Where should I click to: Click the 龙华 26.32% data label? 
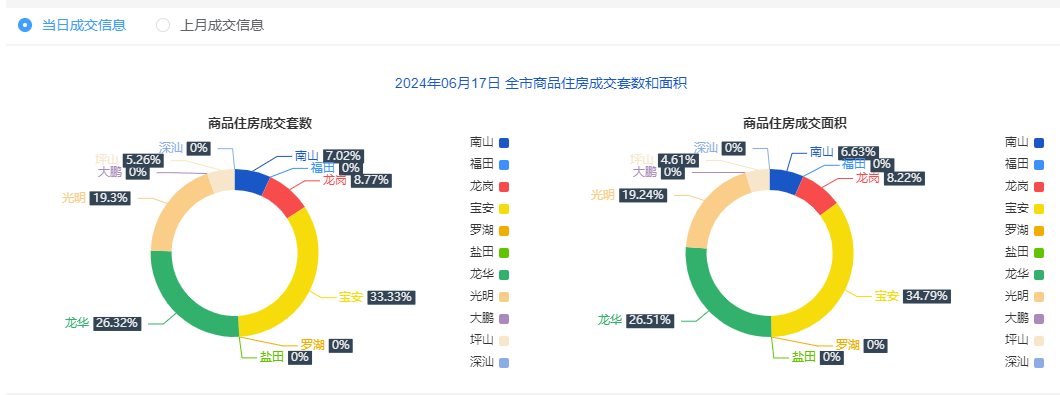(x=103, y=323)
